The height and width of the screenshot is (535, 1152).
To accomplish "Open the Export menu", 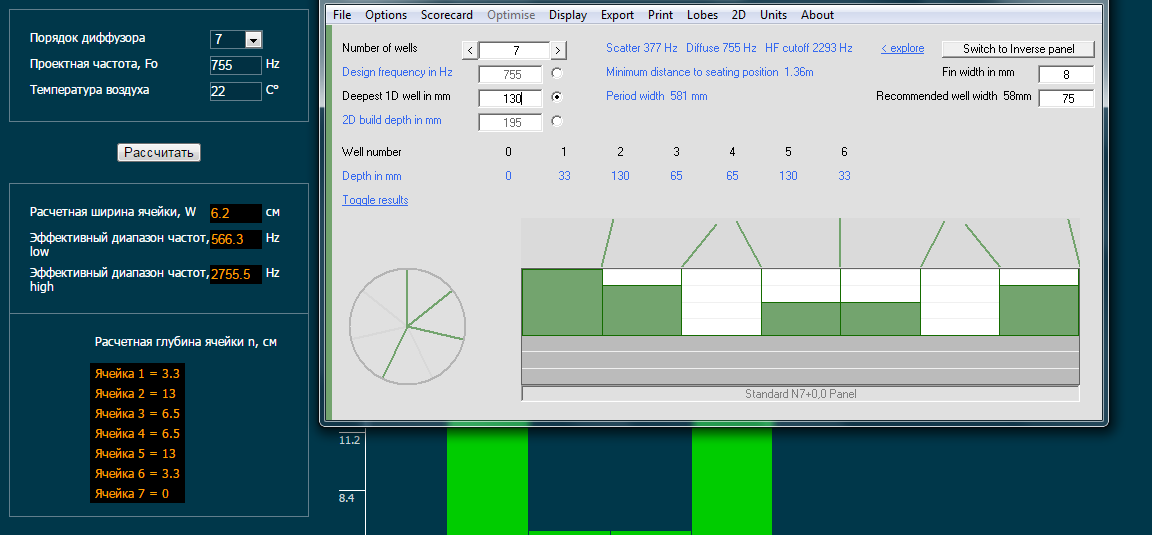I will click(617, 15).
